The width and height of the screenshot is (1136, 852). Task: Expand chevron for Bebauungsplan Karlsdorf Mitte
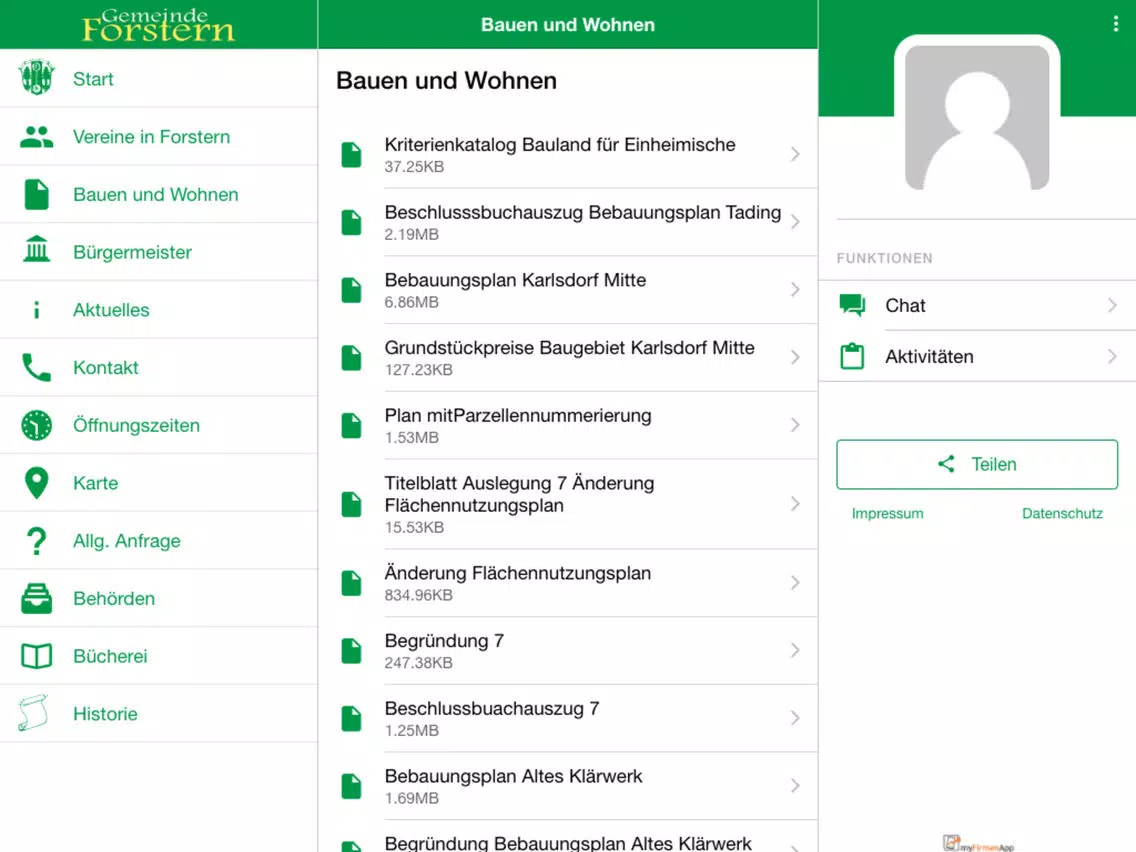pyautogui.click(x=795, y=290)
